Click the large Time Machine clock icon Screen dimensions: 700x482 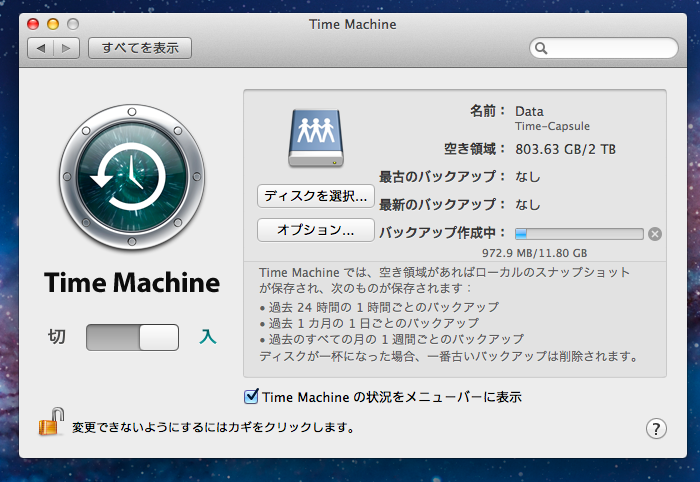[x=132, y=177]
